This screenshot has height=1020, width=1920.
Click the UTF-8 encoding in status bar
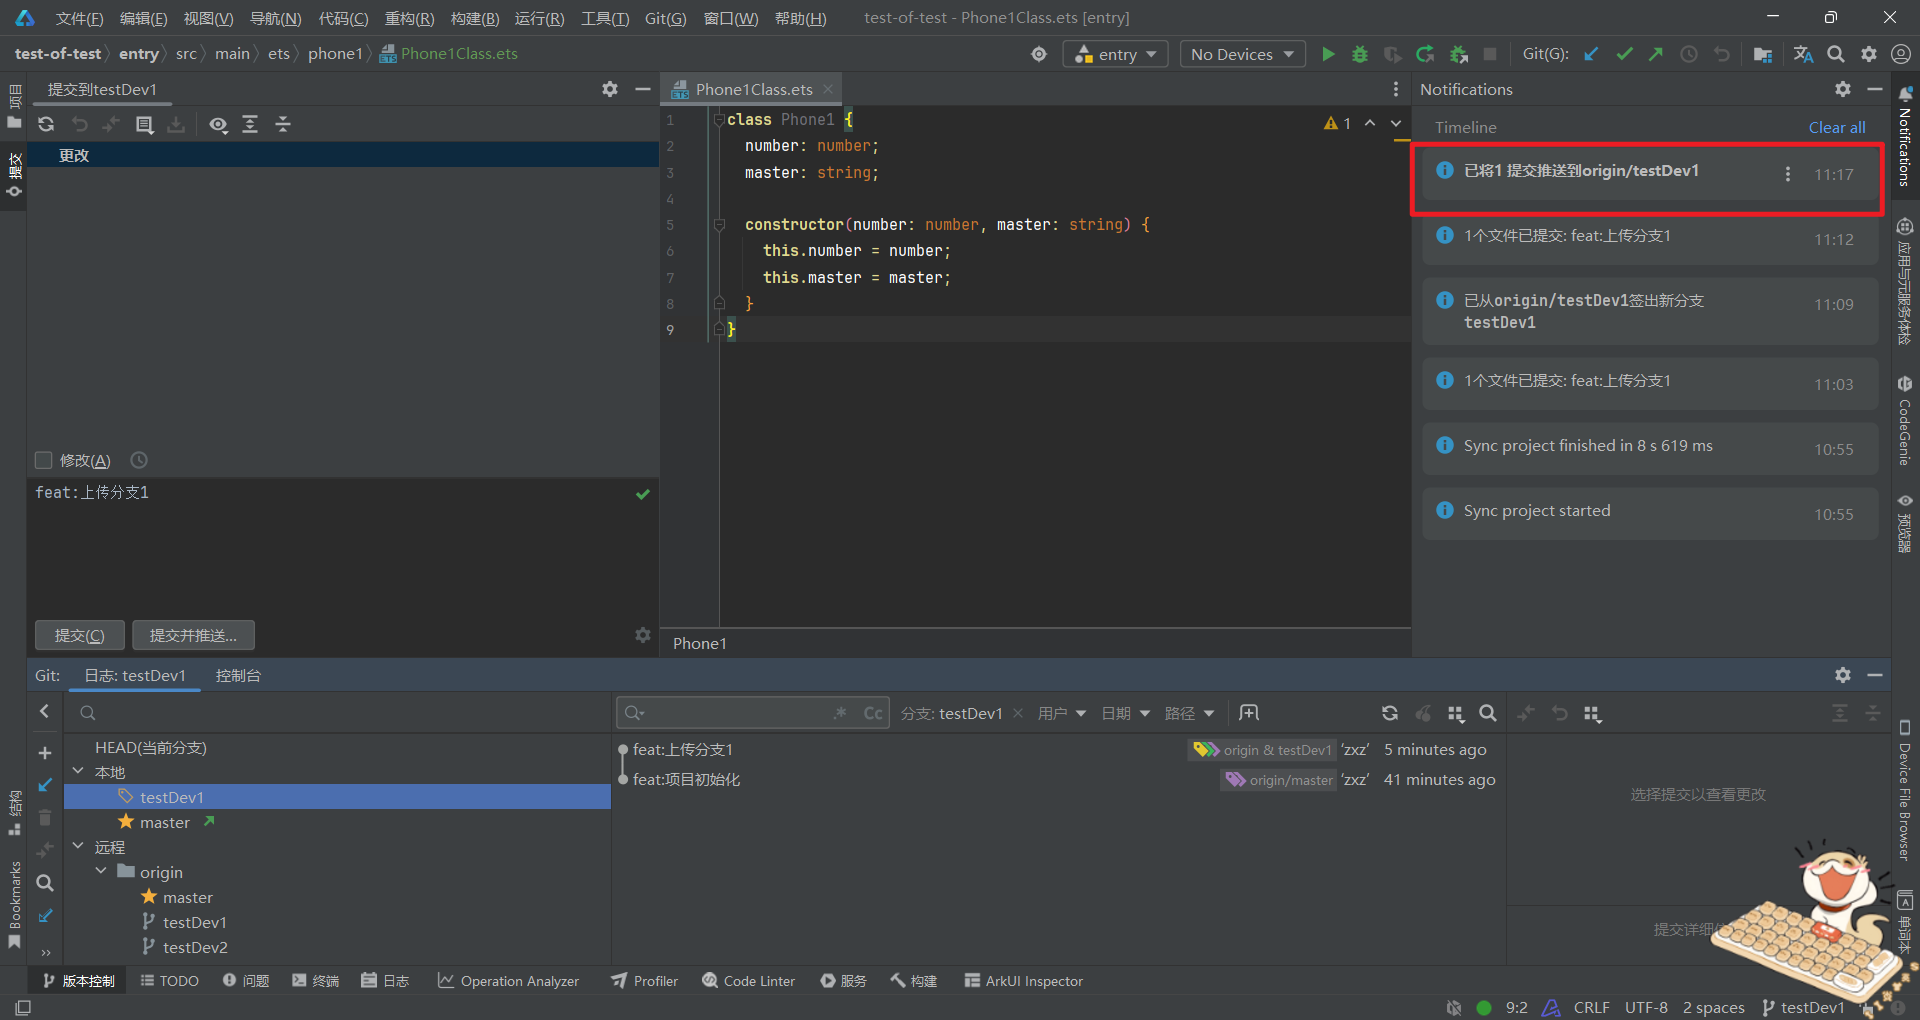point(1646,1007)
